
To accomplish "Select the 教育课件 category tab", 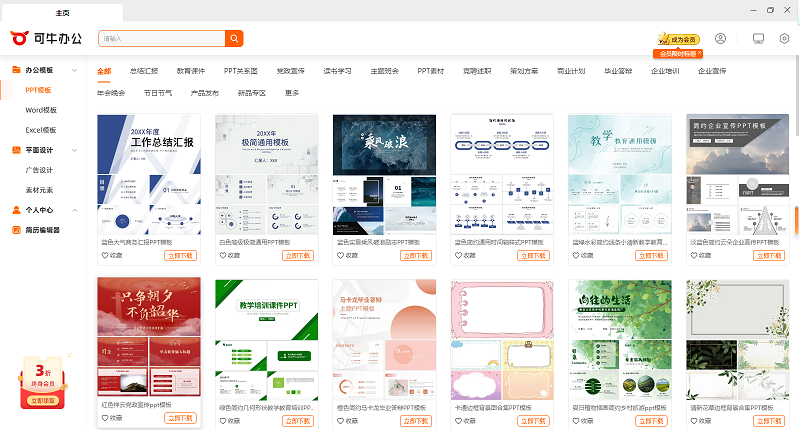I will [x=191, y=71].
